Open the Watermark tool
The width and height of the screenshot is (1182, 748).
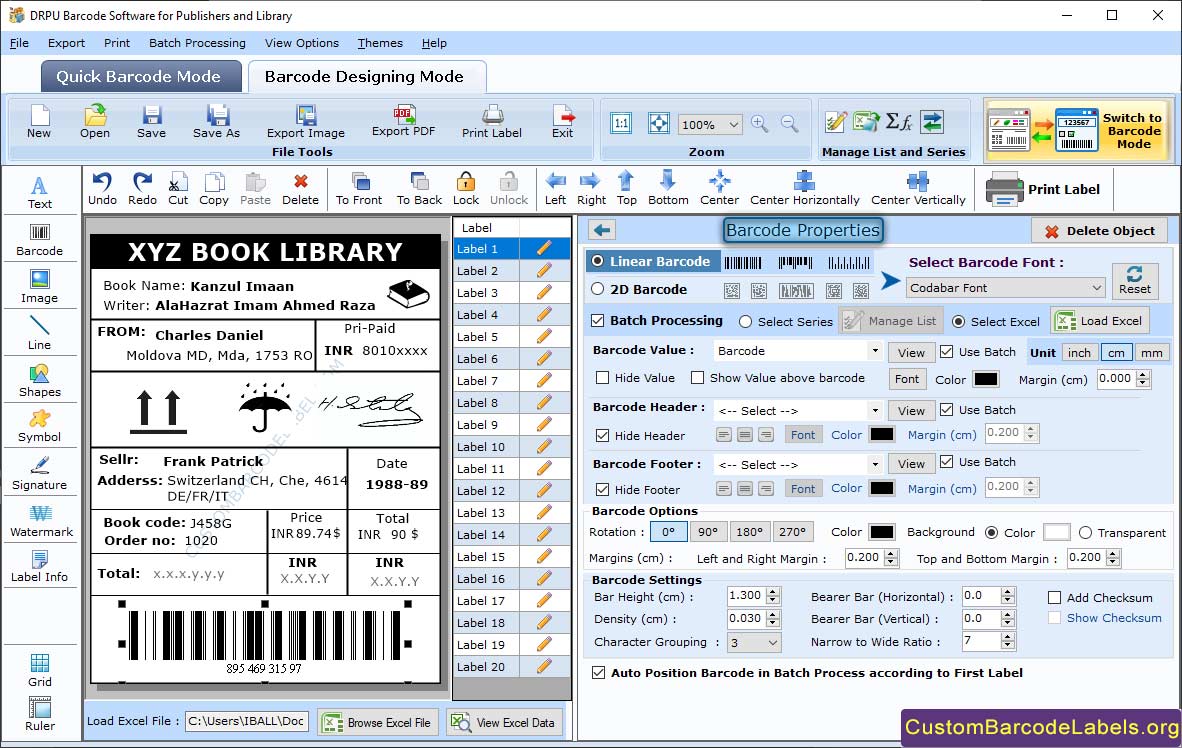pos(41,521)
